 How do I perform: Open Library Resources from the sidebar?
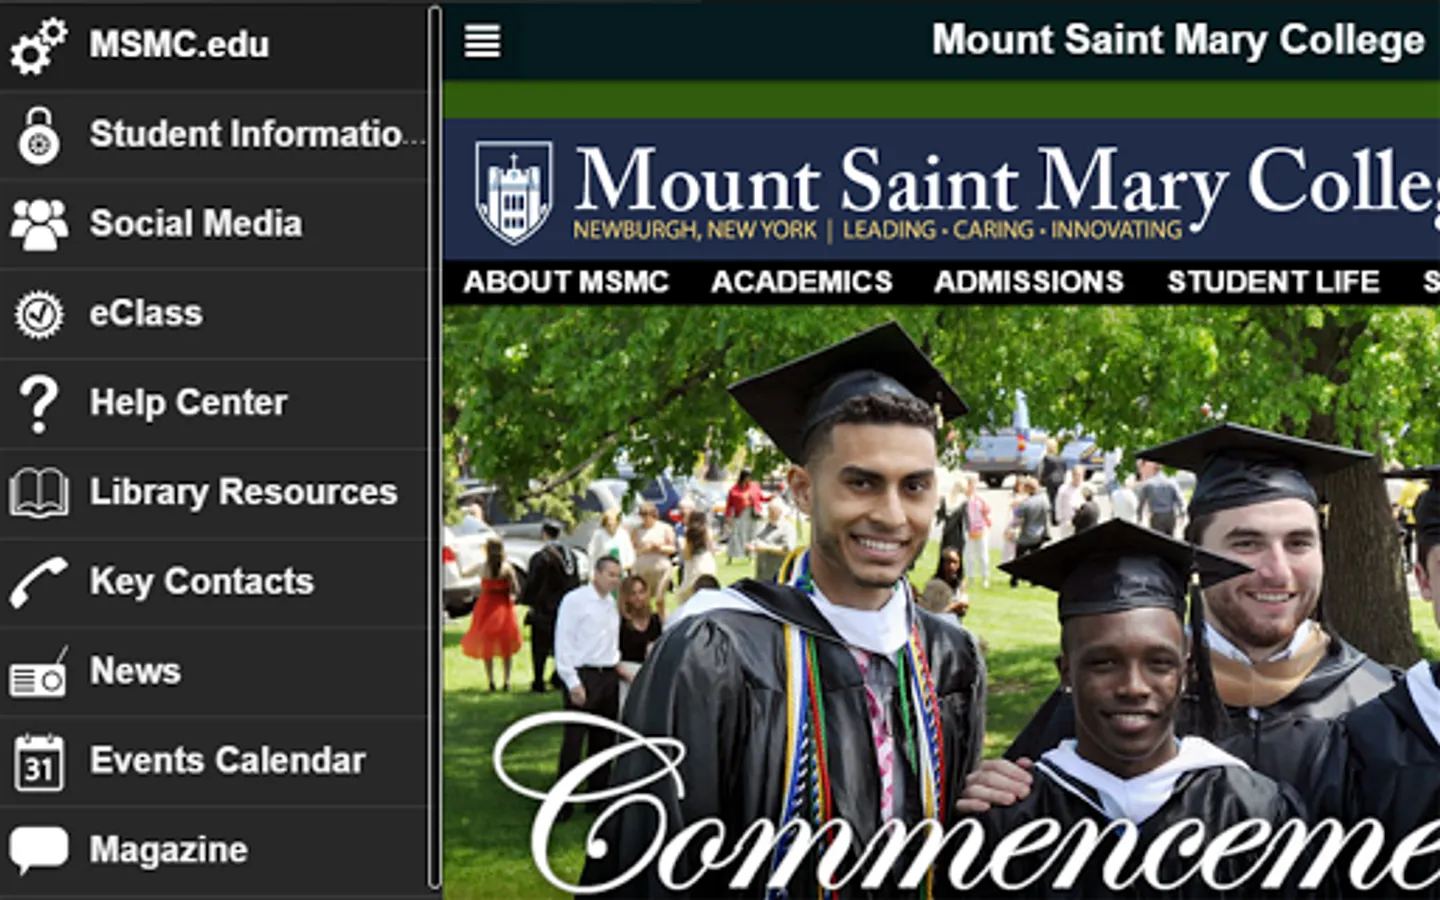pos(214,493)
